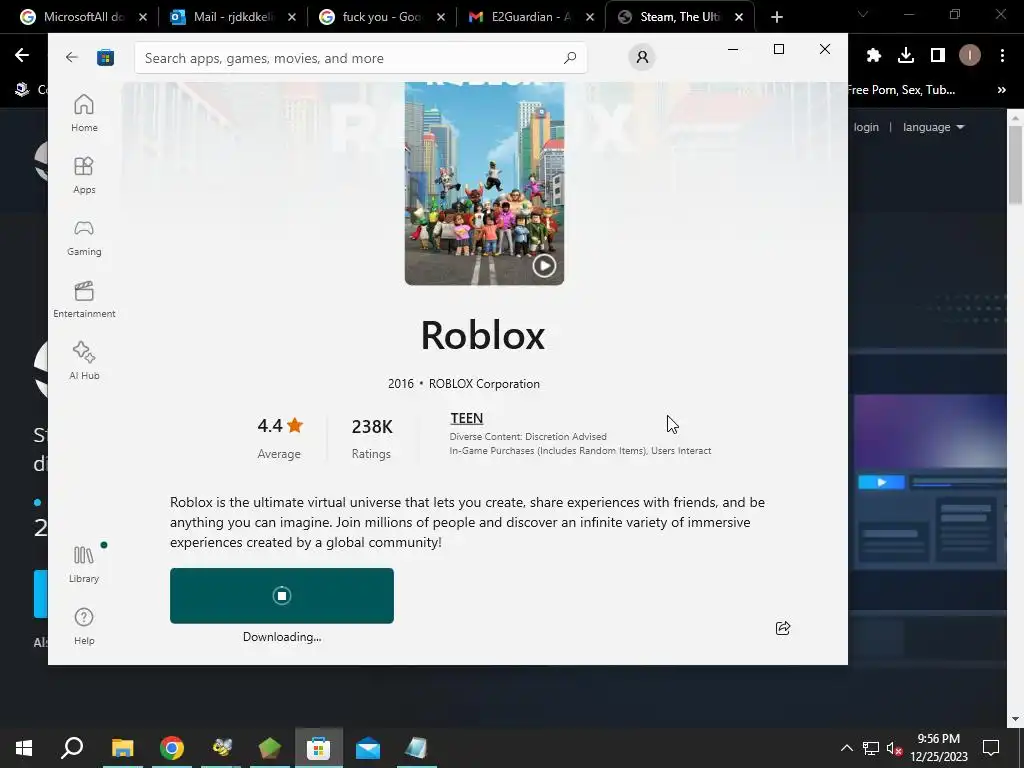This screenshot has height=768, width=1024.
Task: Click the muted volume tray icon
Action: point(895,748)
